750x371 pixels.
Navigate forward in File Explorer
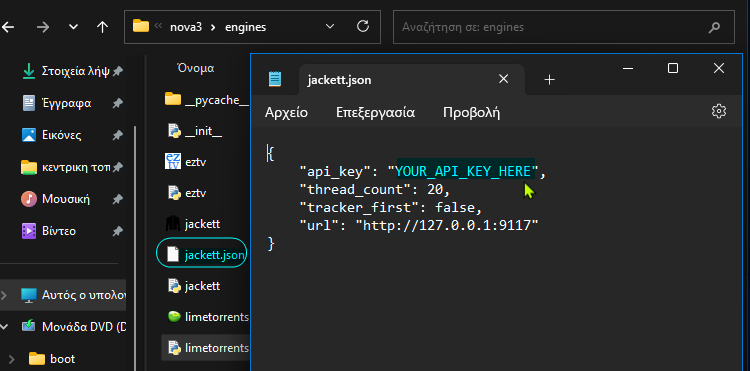pos(43,27)
